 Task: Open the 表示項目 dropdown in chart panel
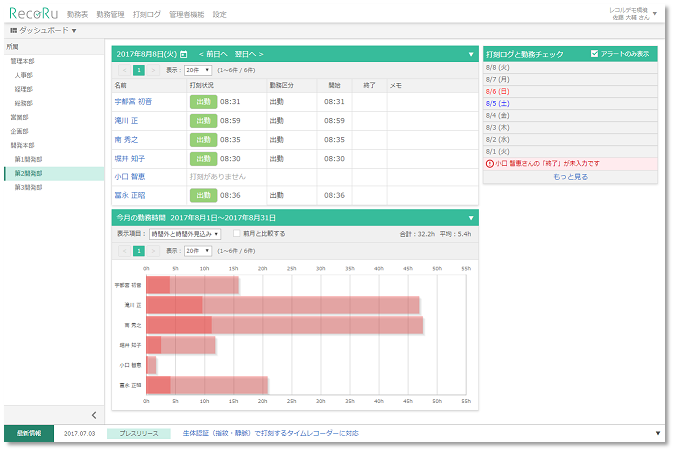coord(185,233)
